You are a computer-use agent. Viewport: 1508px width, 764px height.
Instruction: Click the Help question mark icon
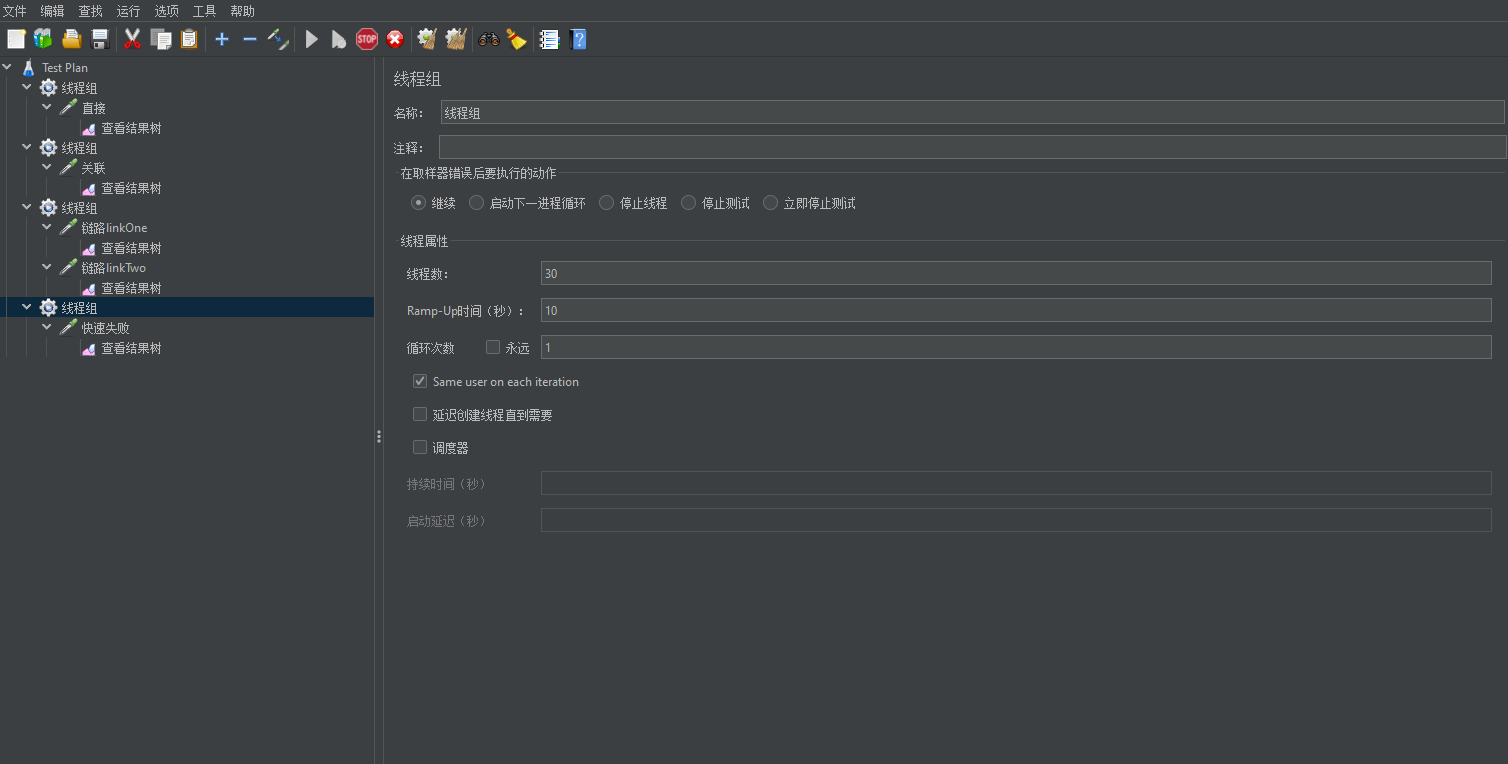pos(578,39)
